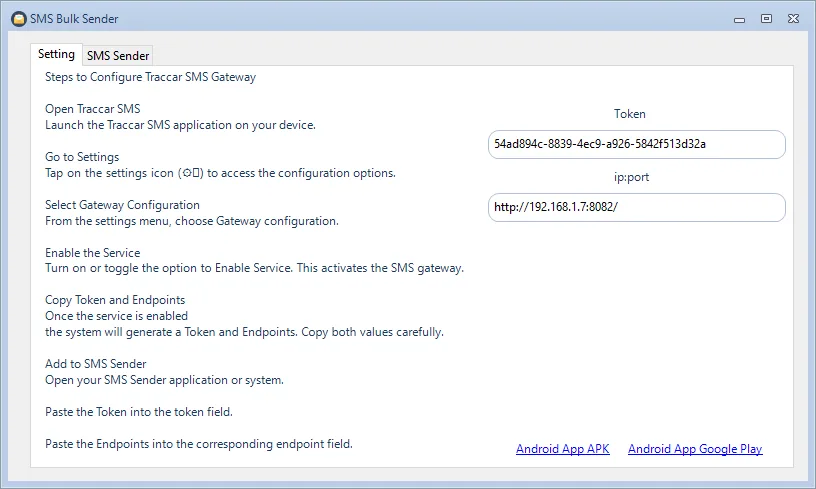Click the Enable the Service step title

(x=92, y=253)
